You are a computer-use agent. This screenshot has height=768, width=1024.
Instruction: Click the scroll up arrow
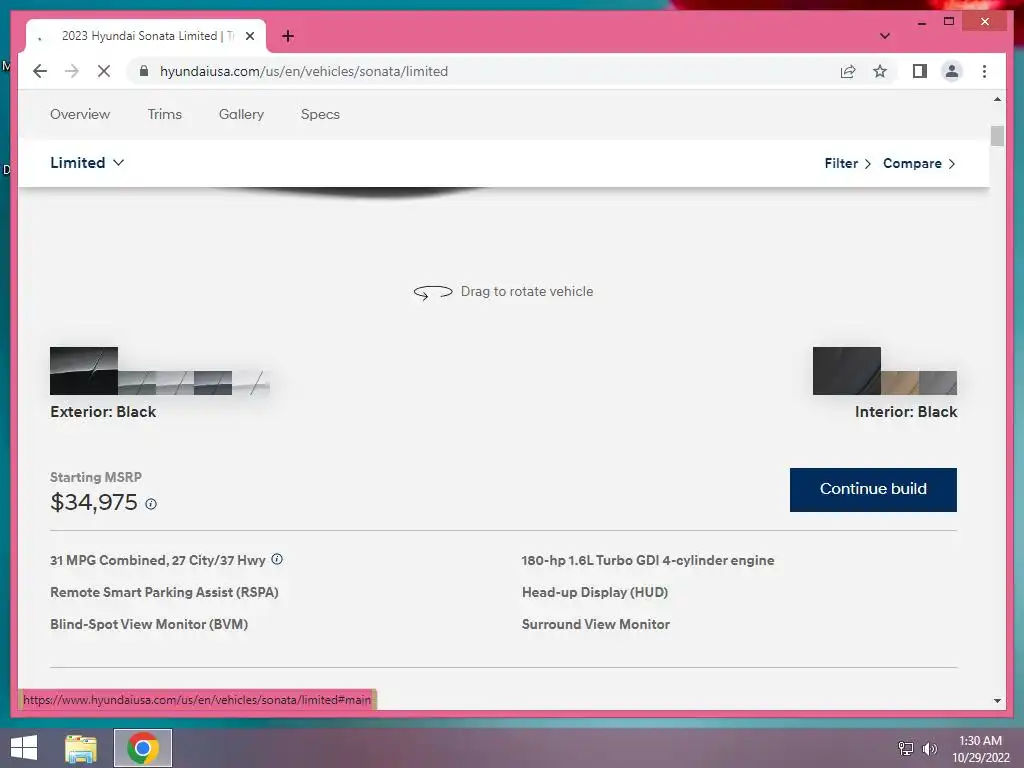tap(997, 99)
